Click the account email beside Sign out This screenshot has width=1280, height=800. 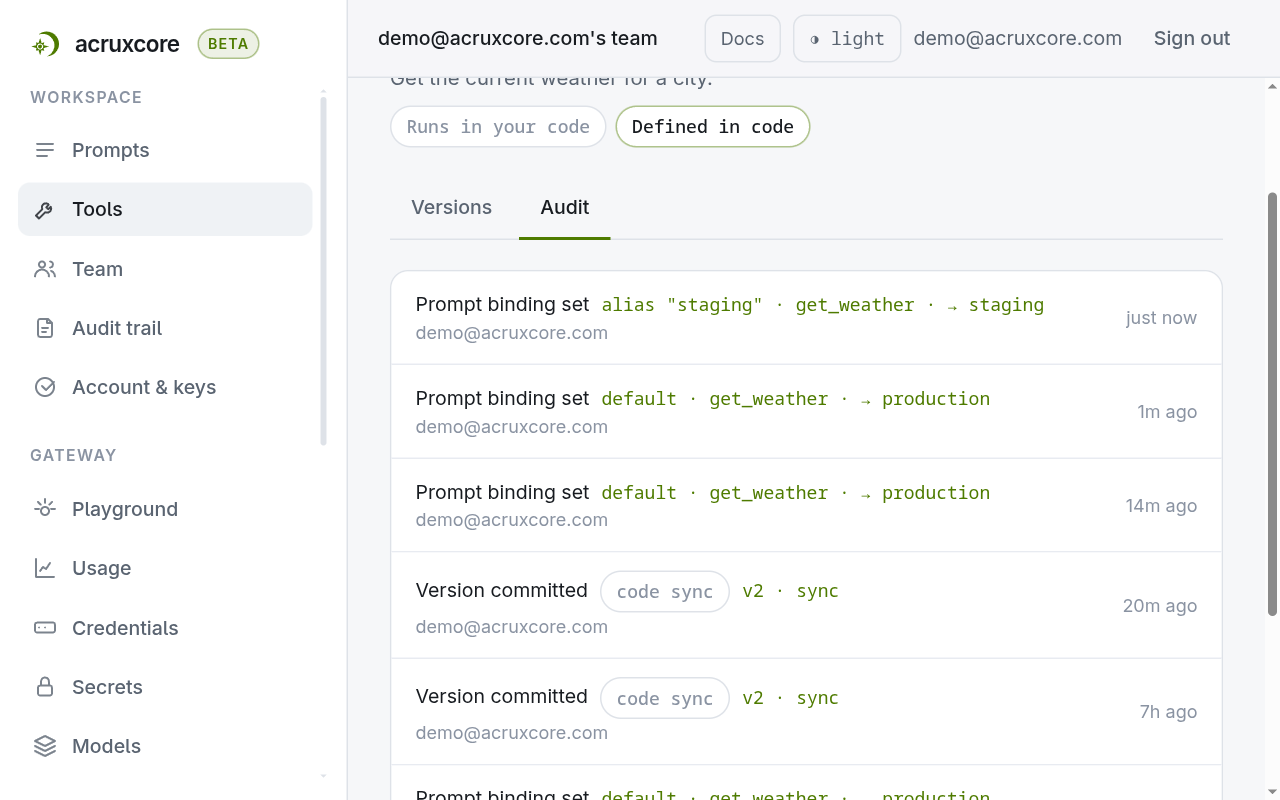[x=1018, y=39]
